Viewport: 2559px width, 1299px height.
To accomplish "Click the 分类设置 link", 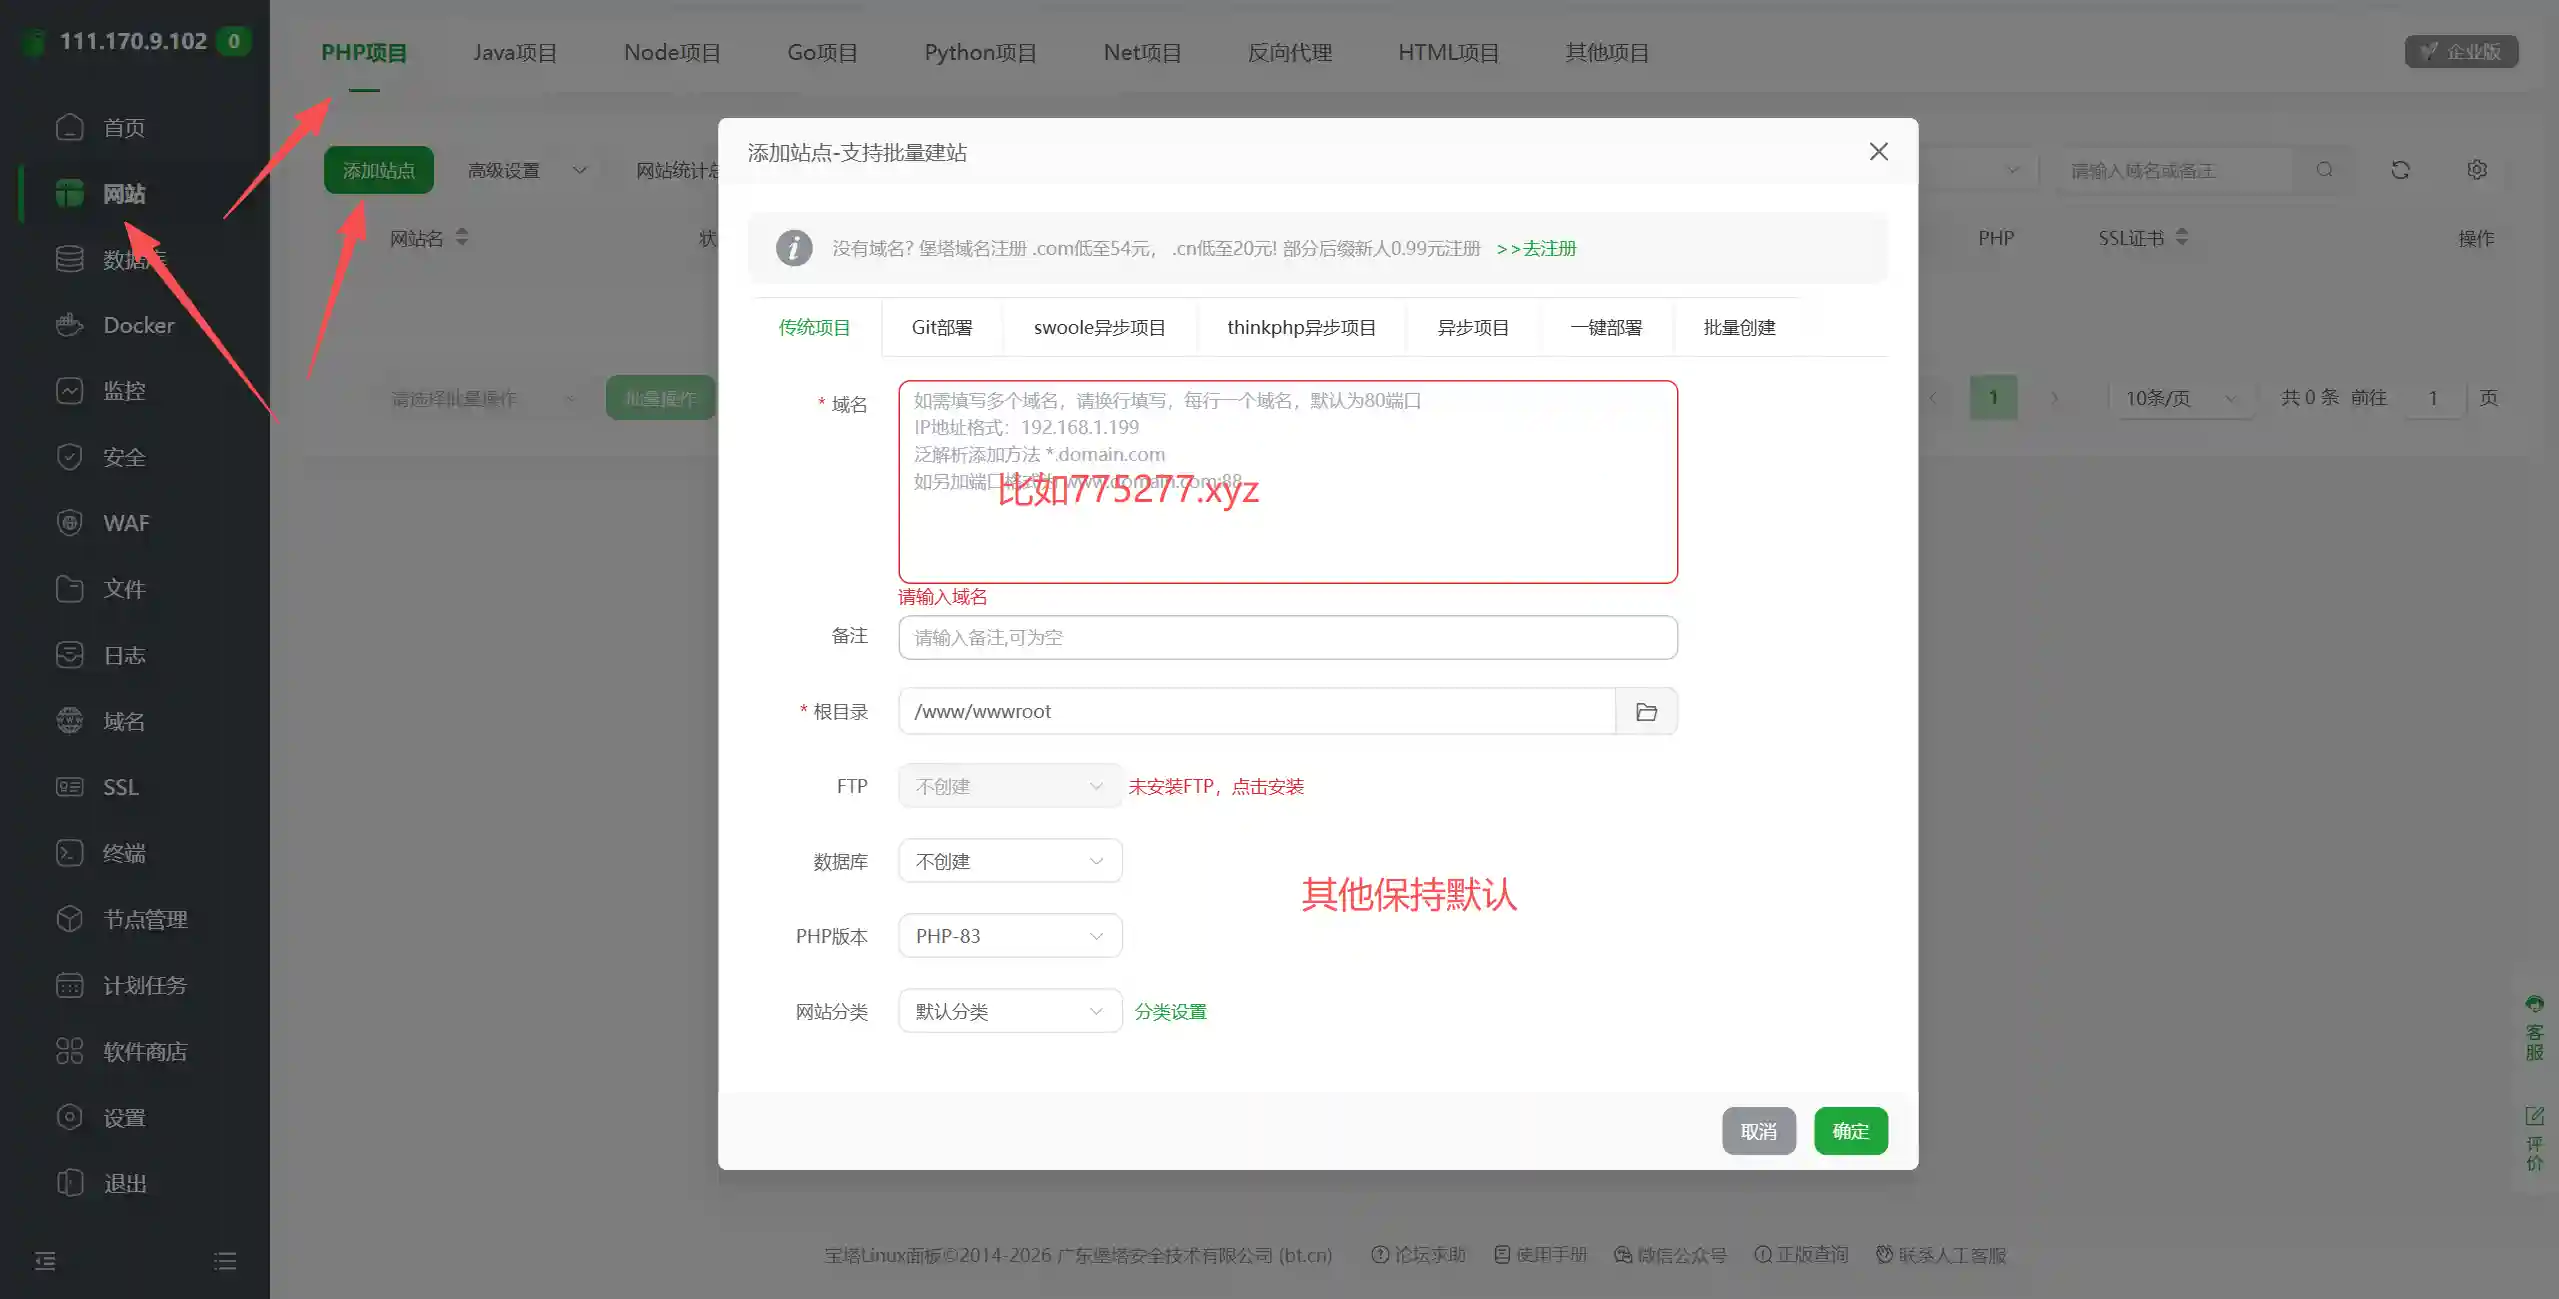I will tap(1170, 1011).
